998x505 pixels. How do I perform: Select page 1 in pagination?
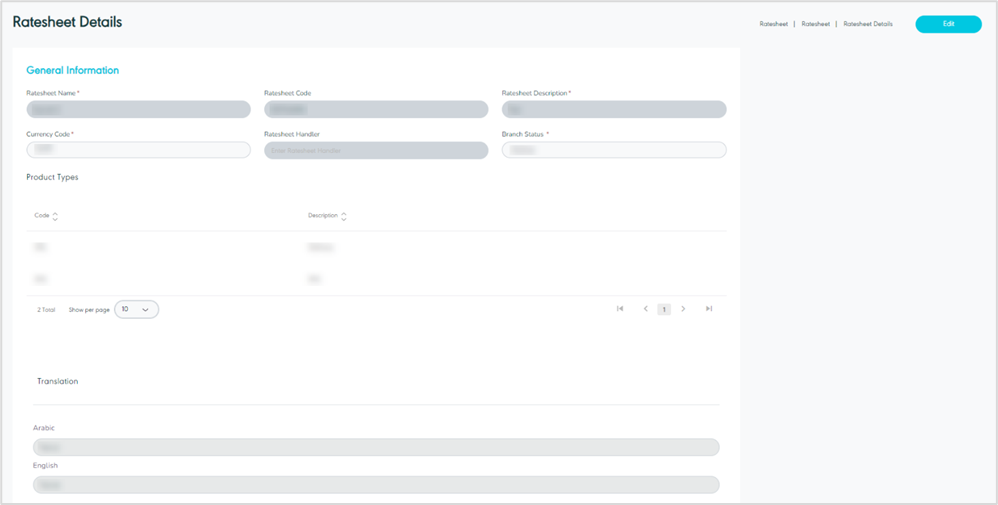[664, 310]
